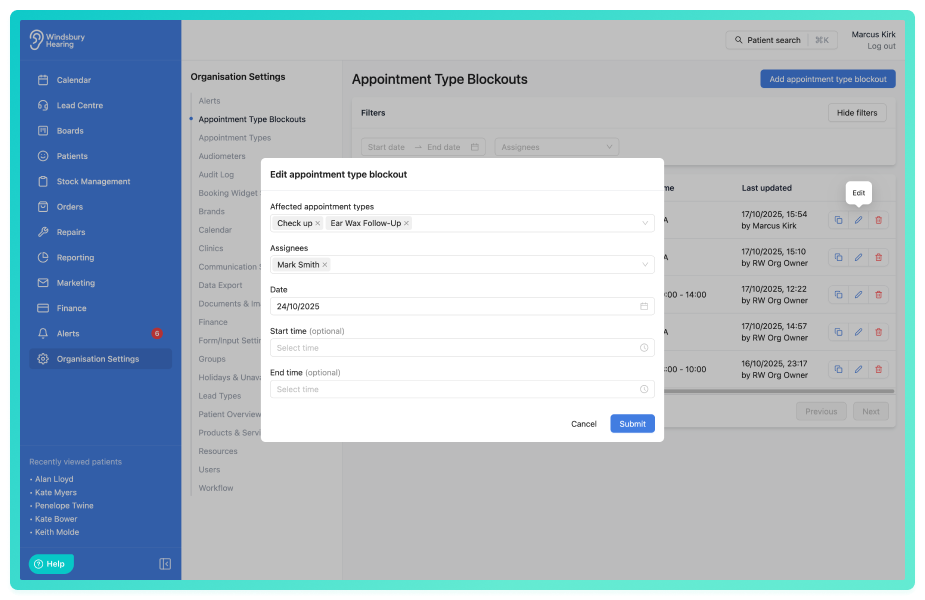The image size is (925, 600).
Task: Copy the blockout updated 17/10/2025, 14:57
Action: (x=838, y=332)
